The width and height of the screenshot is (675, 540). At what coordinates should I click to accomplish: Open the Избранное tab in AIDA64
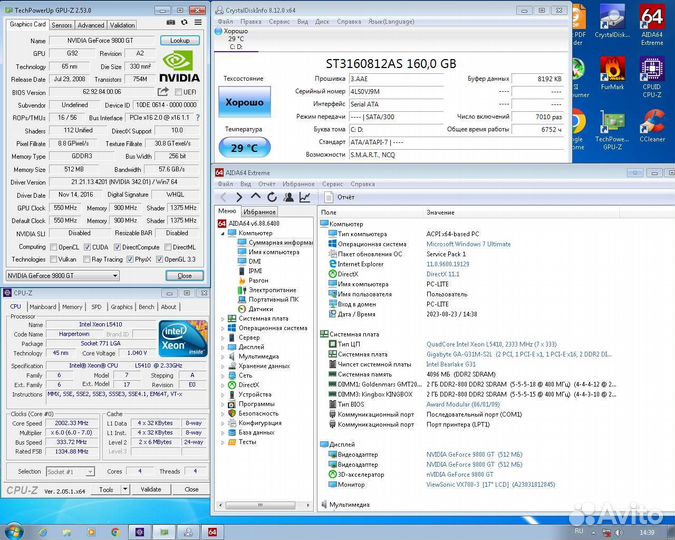coord(259,211)
